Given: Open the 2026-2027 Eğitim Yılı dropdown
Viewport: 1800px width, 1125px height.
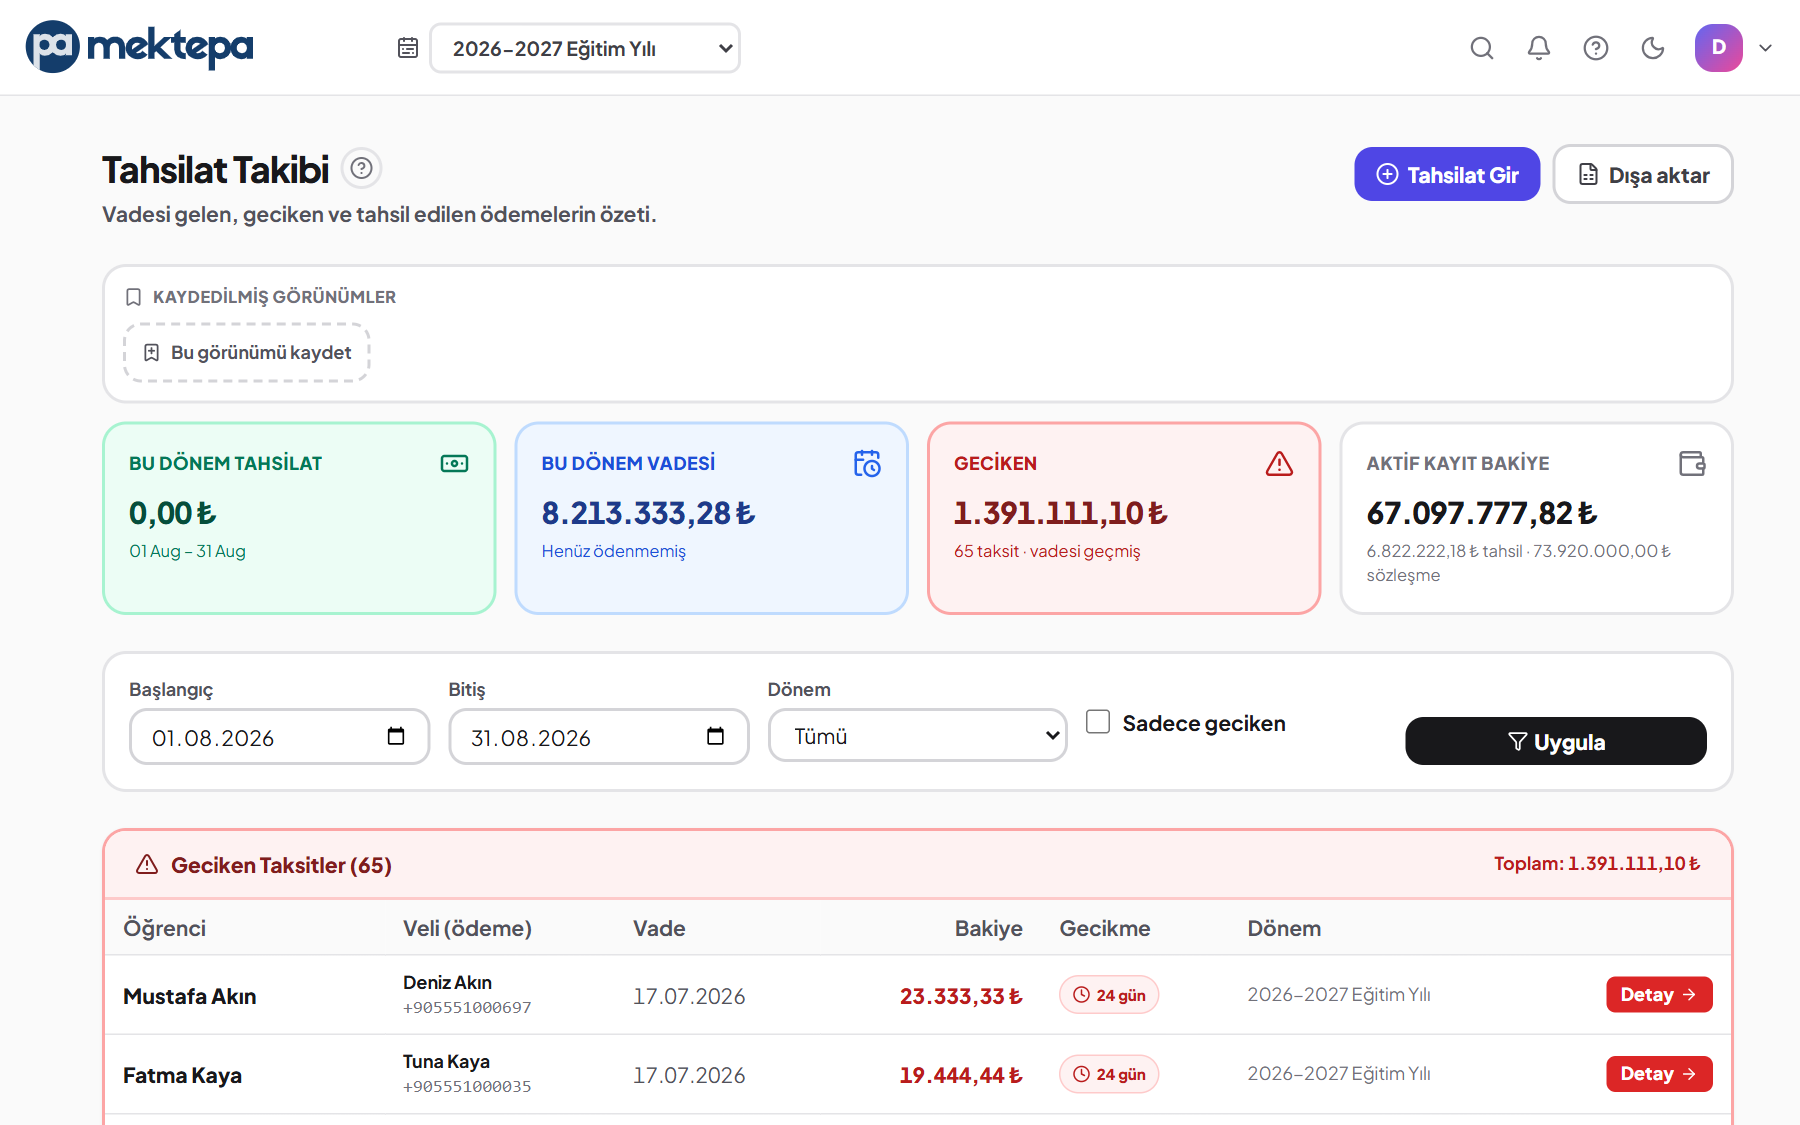Looking at the screenshot, I should click(585, 48).
